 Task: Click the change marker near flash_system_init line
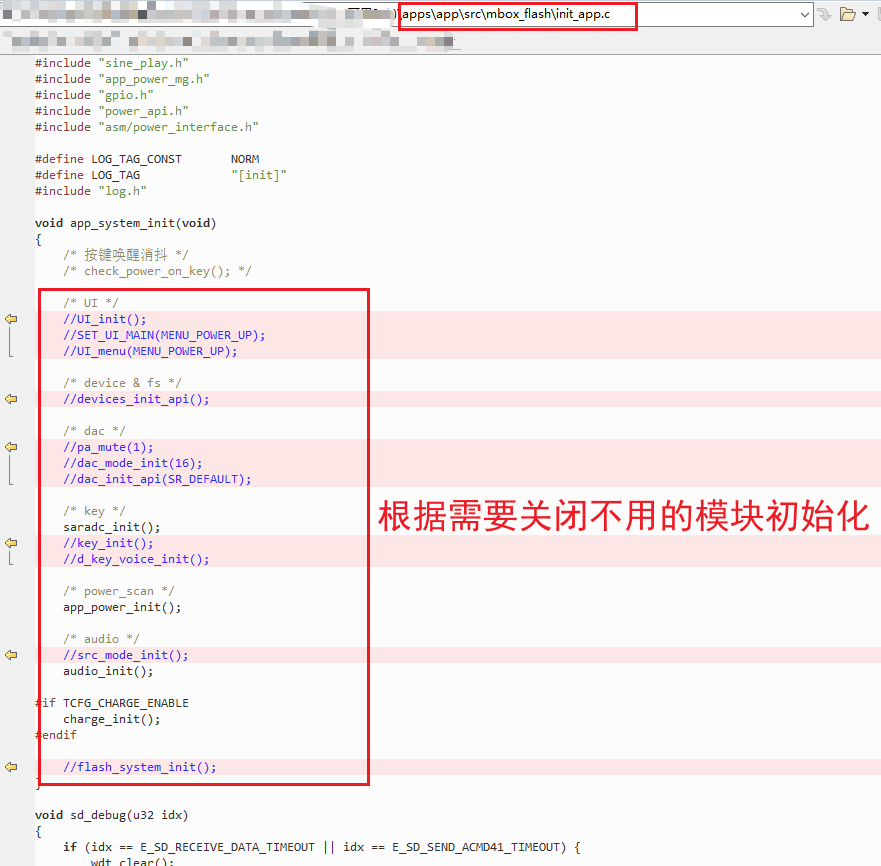tap(9, 766)
